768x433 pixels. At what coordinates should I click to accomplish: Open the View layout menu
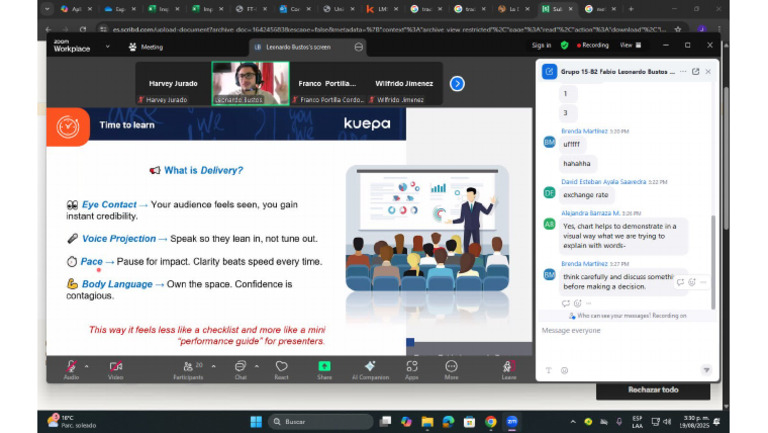pyautogui.click(x=630, y=45)
